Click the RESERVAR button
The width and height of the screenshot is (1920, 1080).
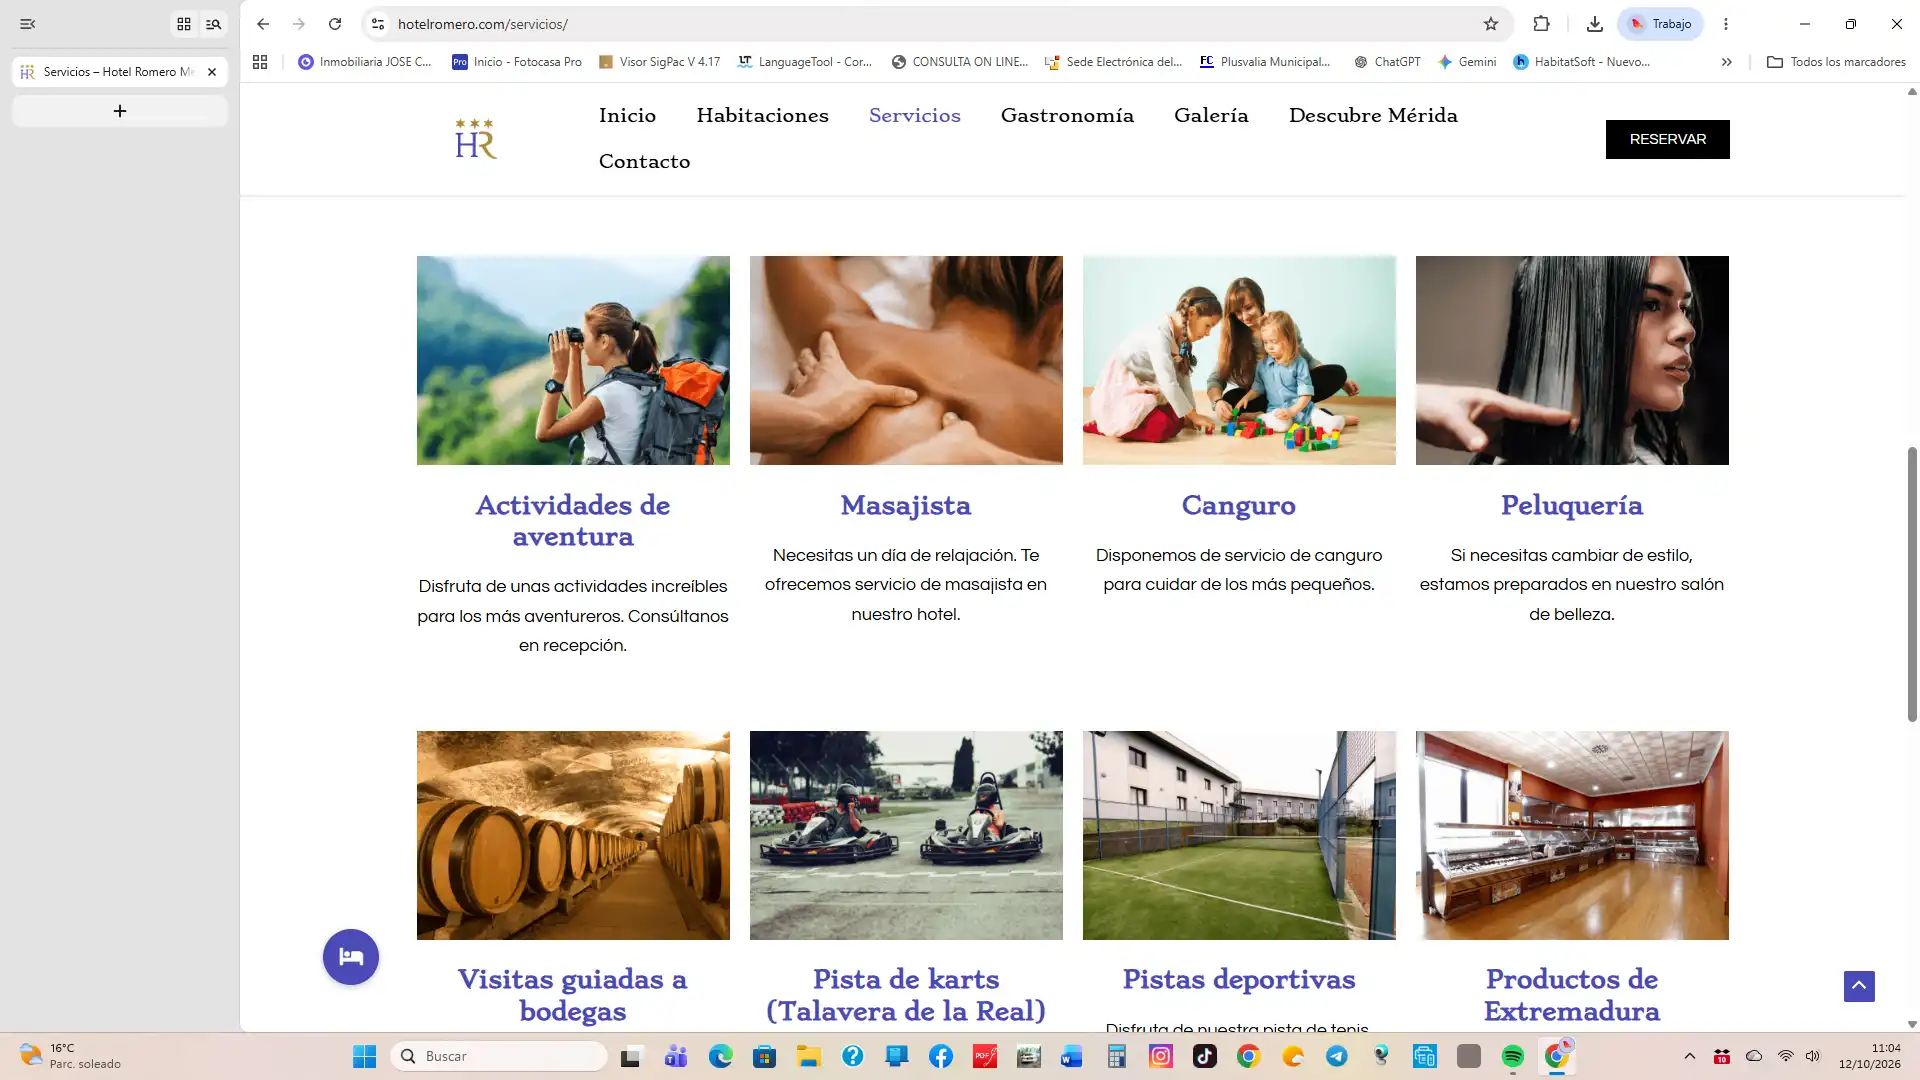pos(1668,139)
